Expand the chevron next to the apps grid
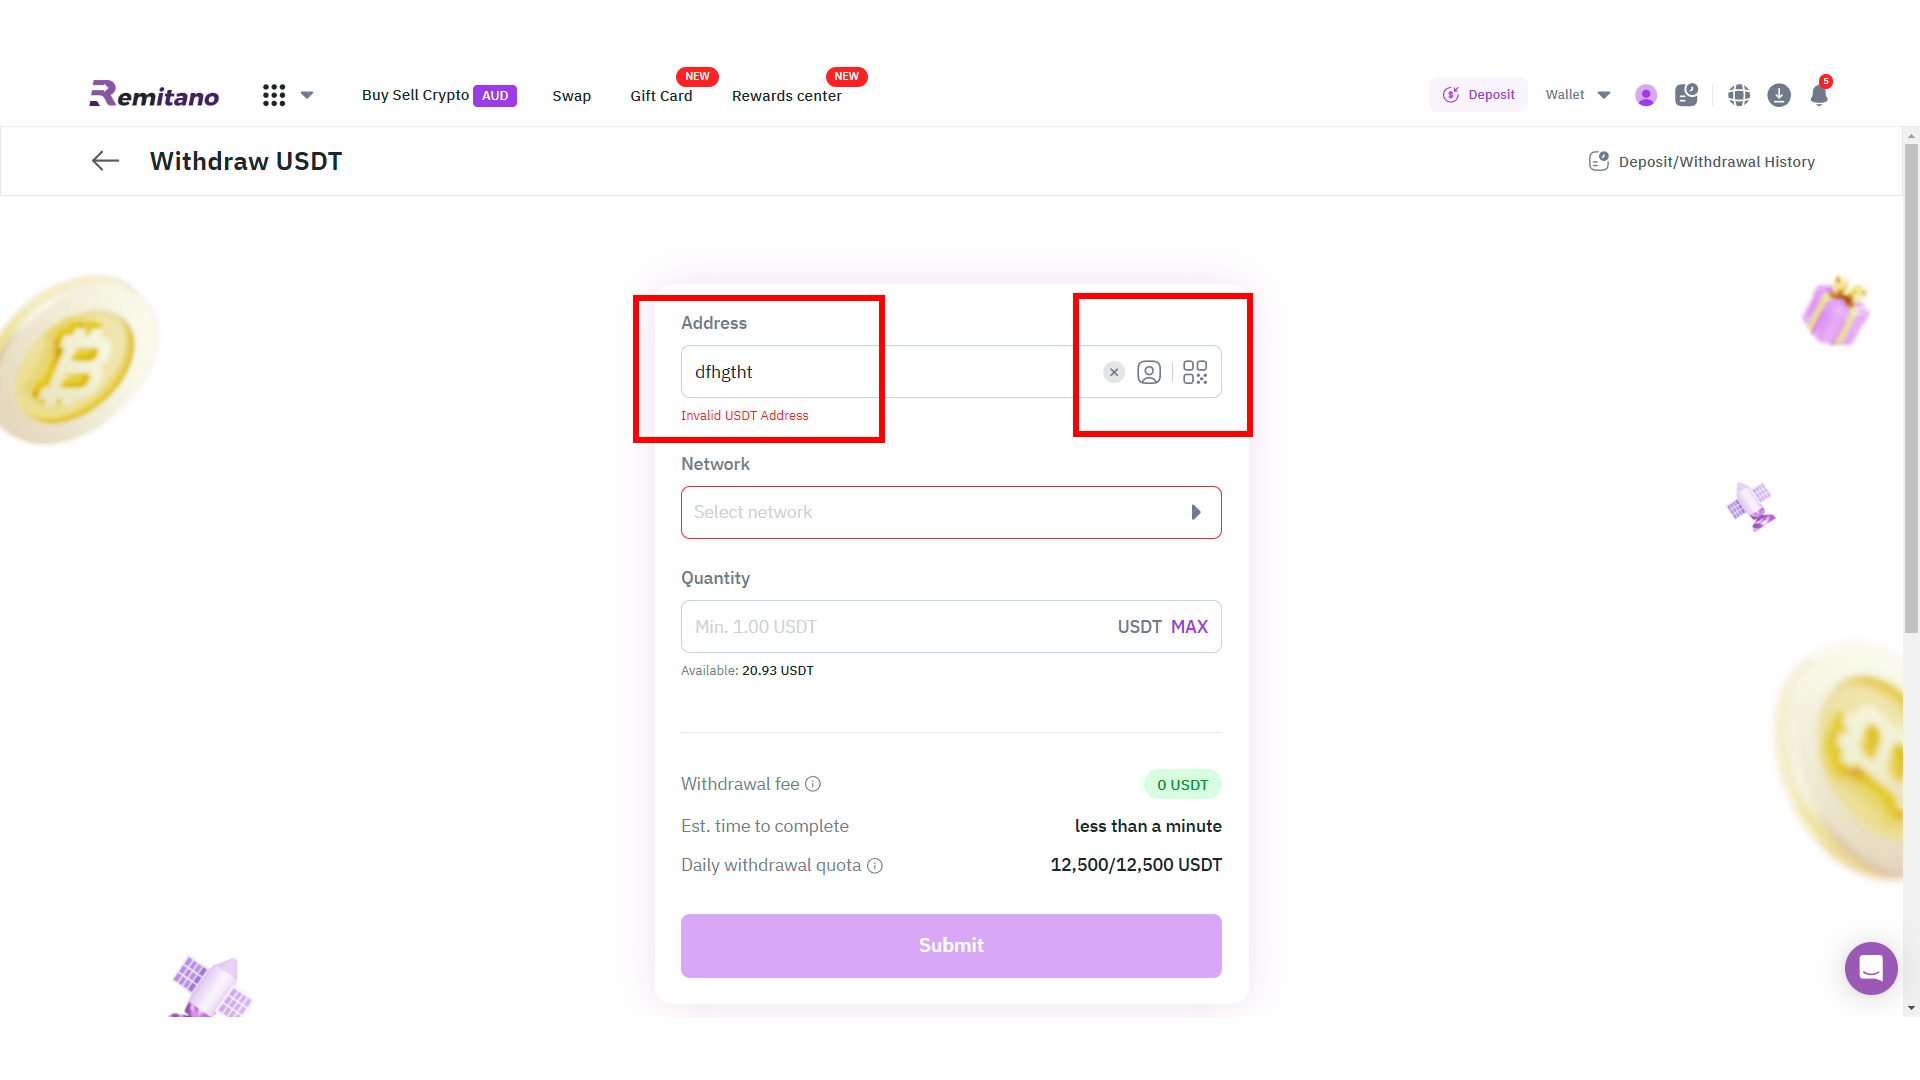 (x=307, y=95)
